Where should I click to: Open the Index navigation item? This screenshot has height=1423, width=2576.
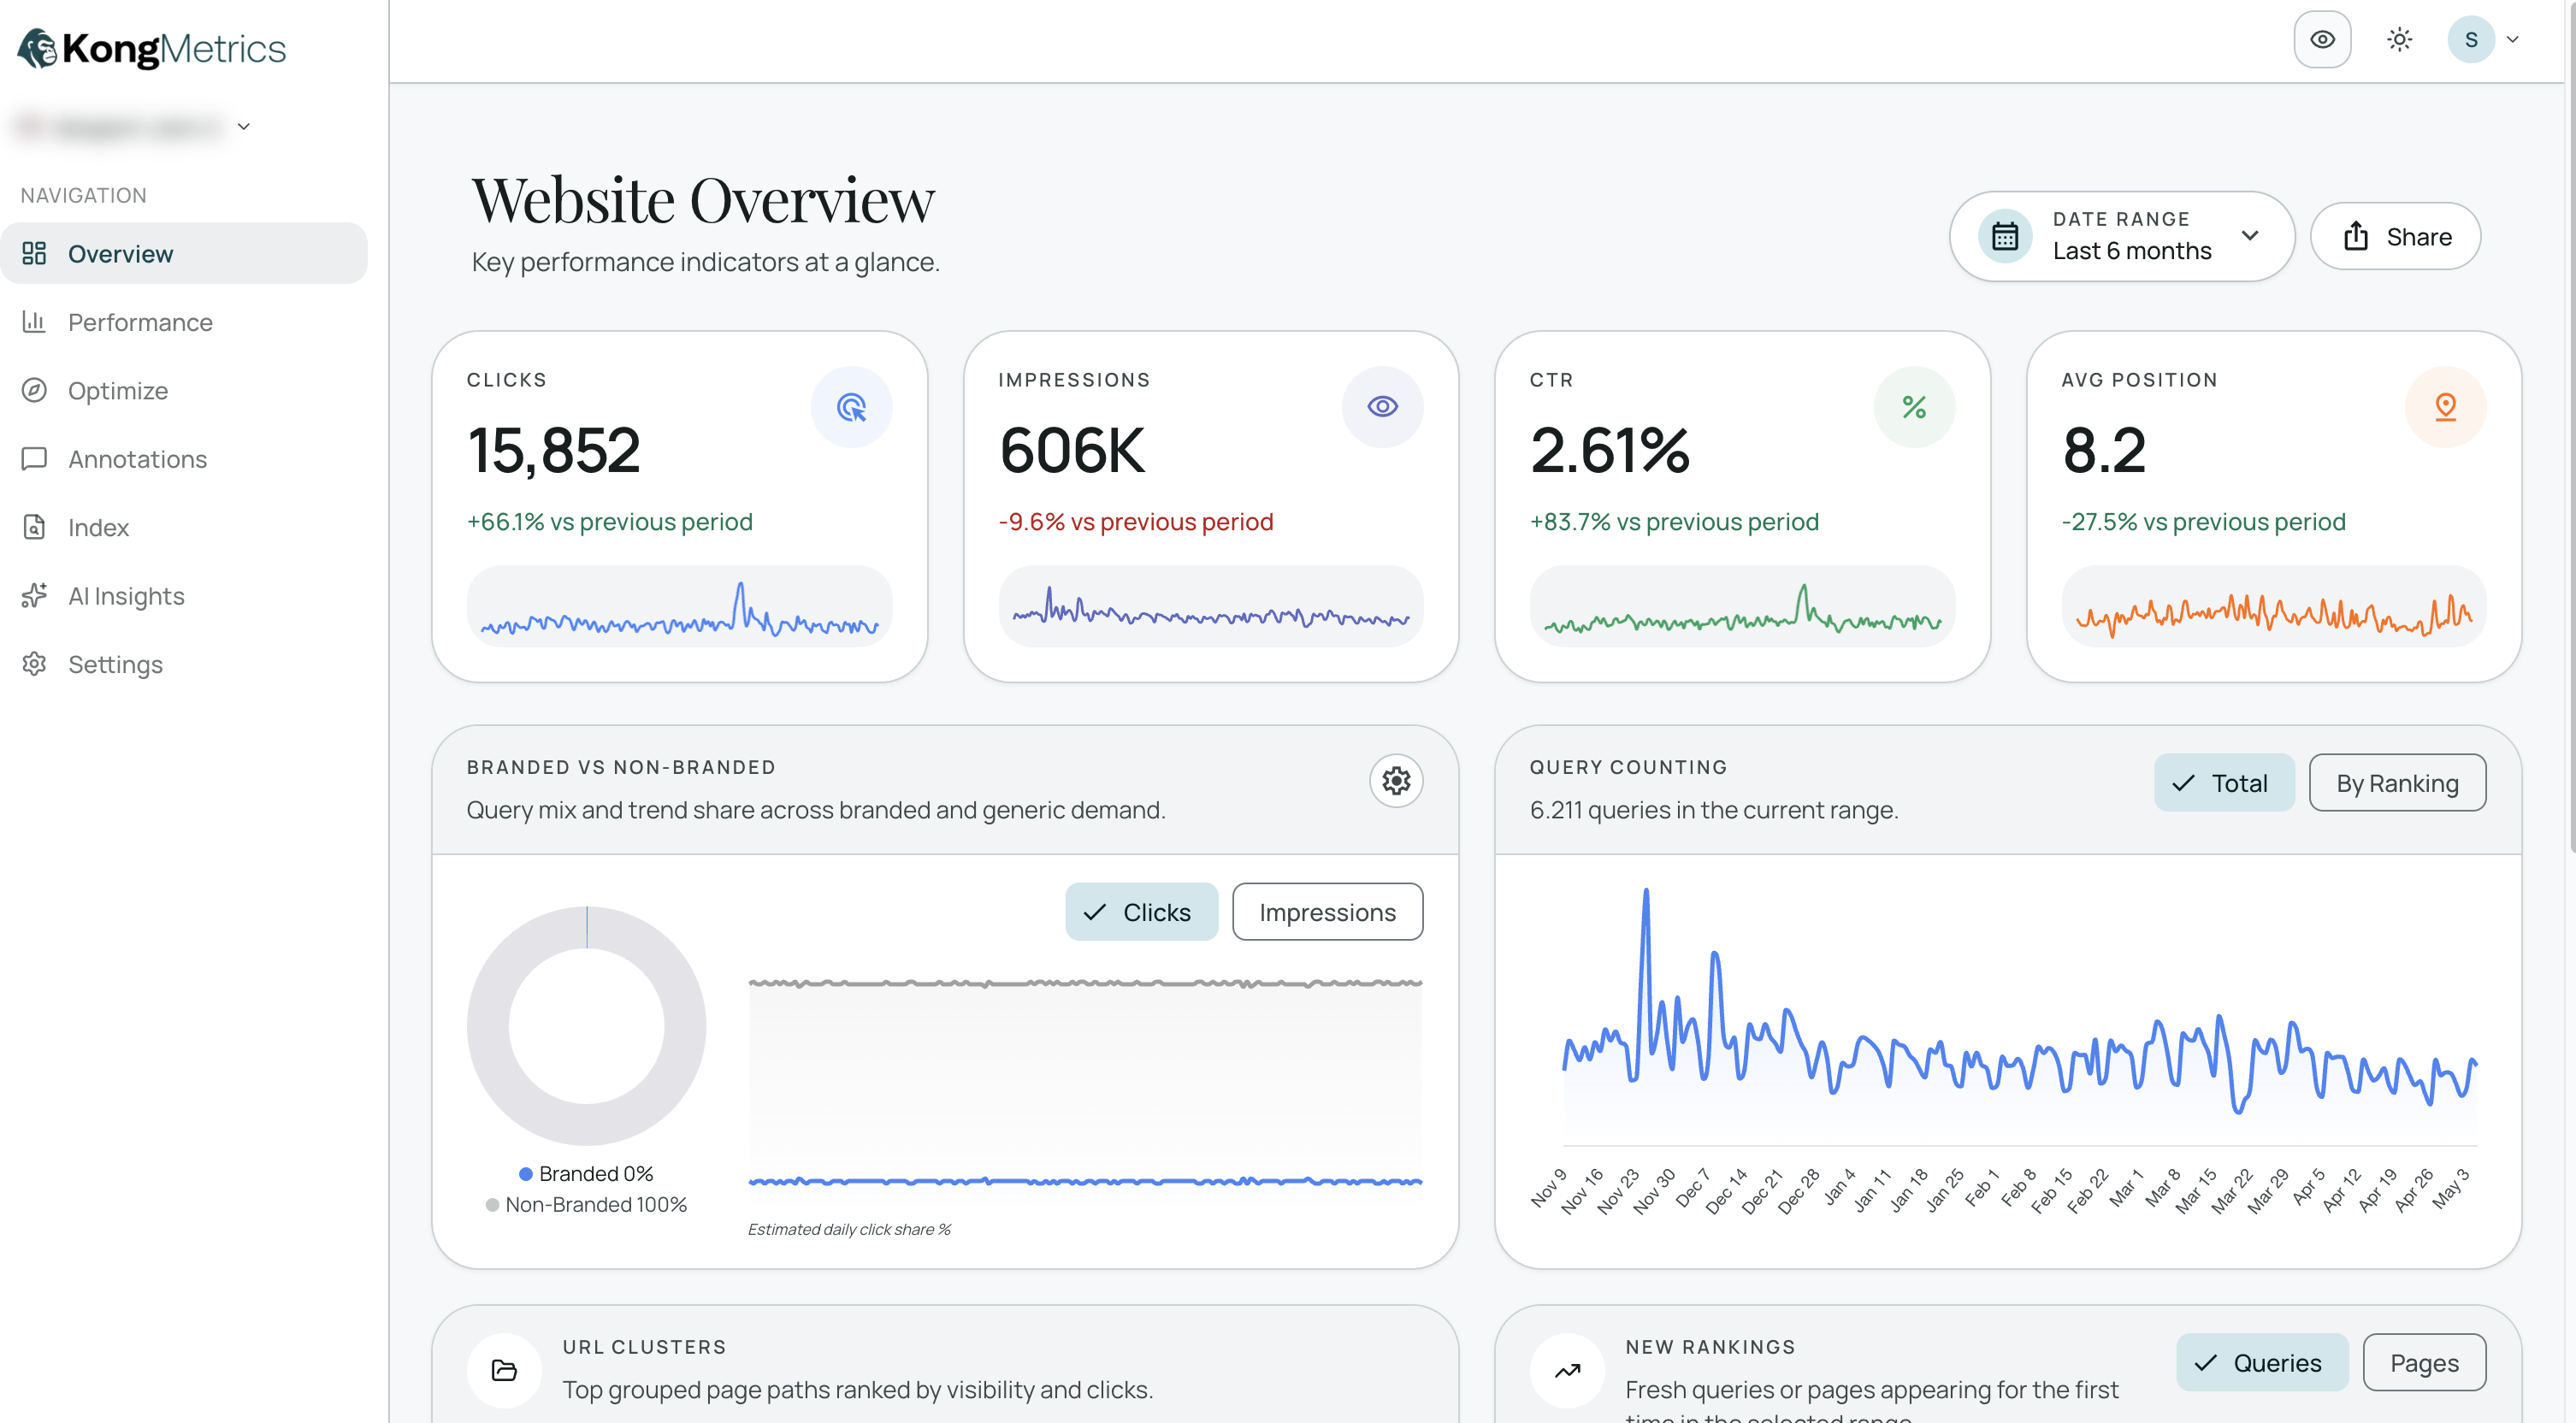click(184, 527)
